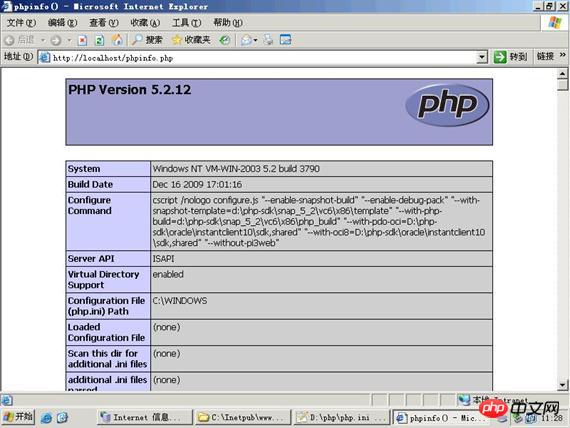
Task: Click the page icon in address bar
Action: 44,57
